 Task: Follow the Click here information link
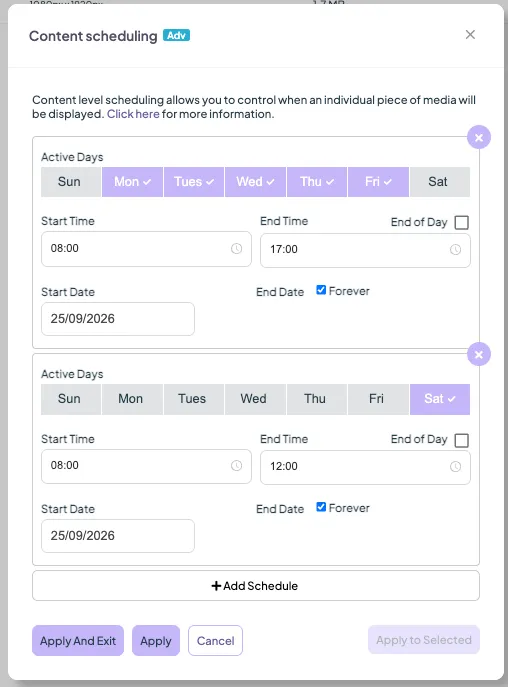coord(133,114)
